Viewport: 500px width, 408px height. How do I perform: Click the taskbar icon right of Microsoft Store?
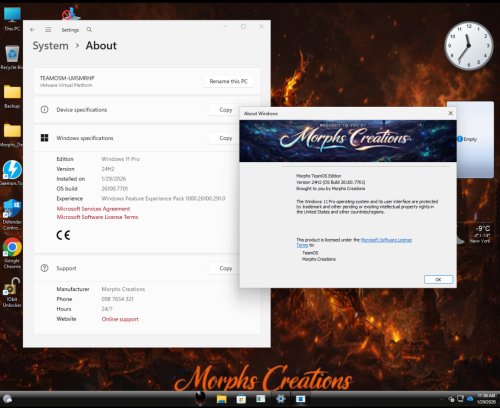point(261,399)
